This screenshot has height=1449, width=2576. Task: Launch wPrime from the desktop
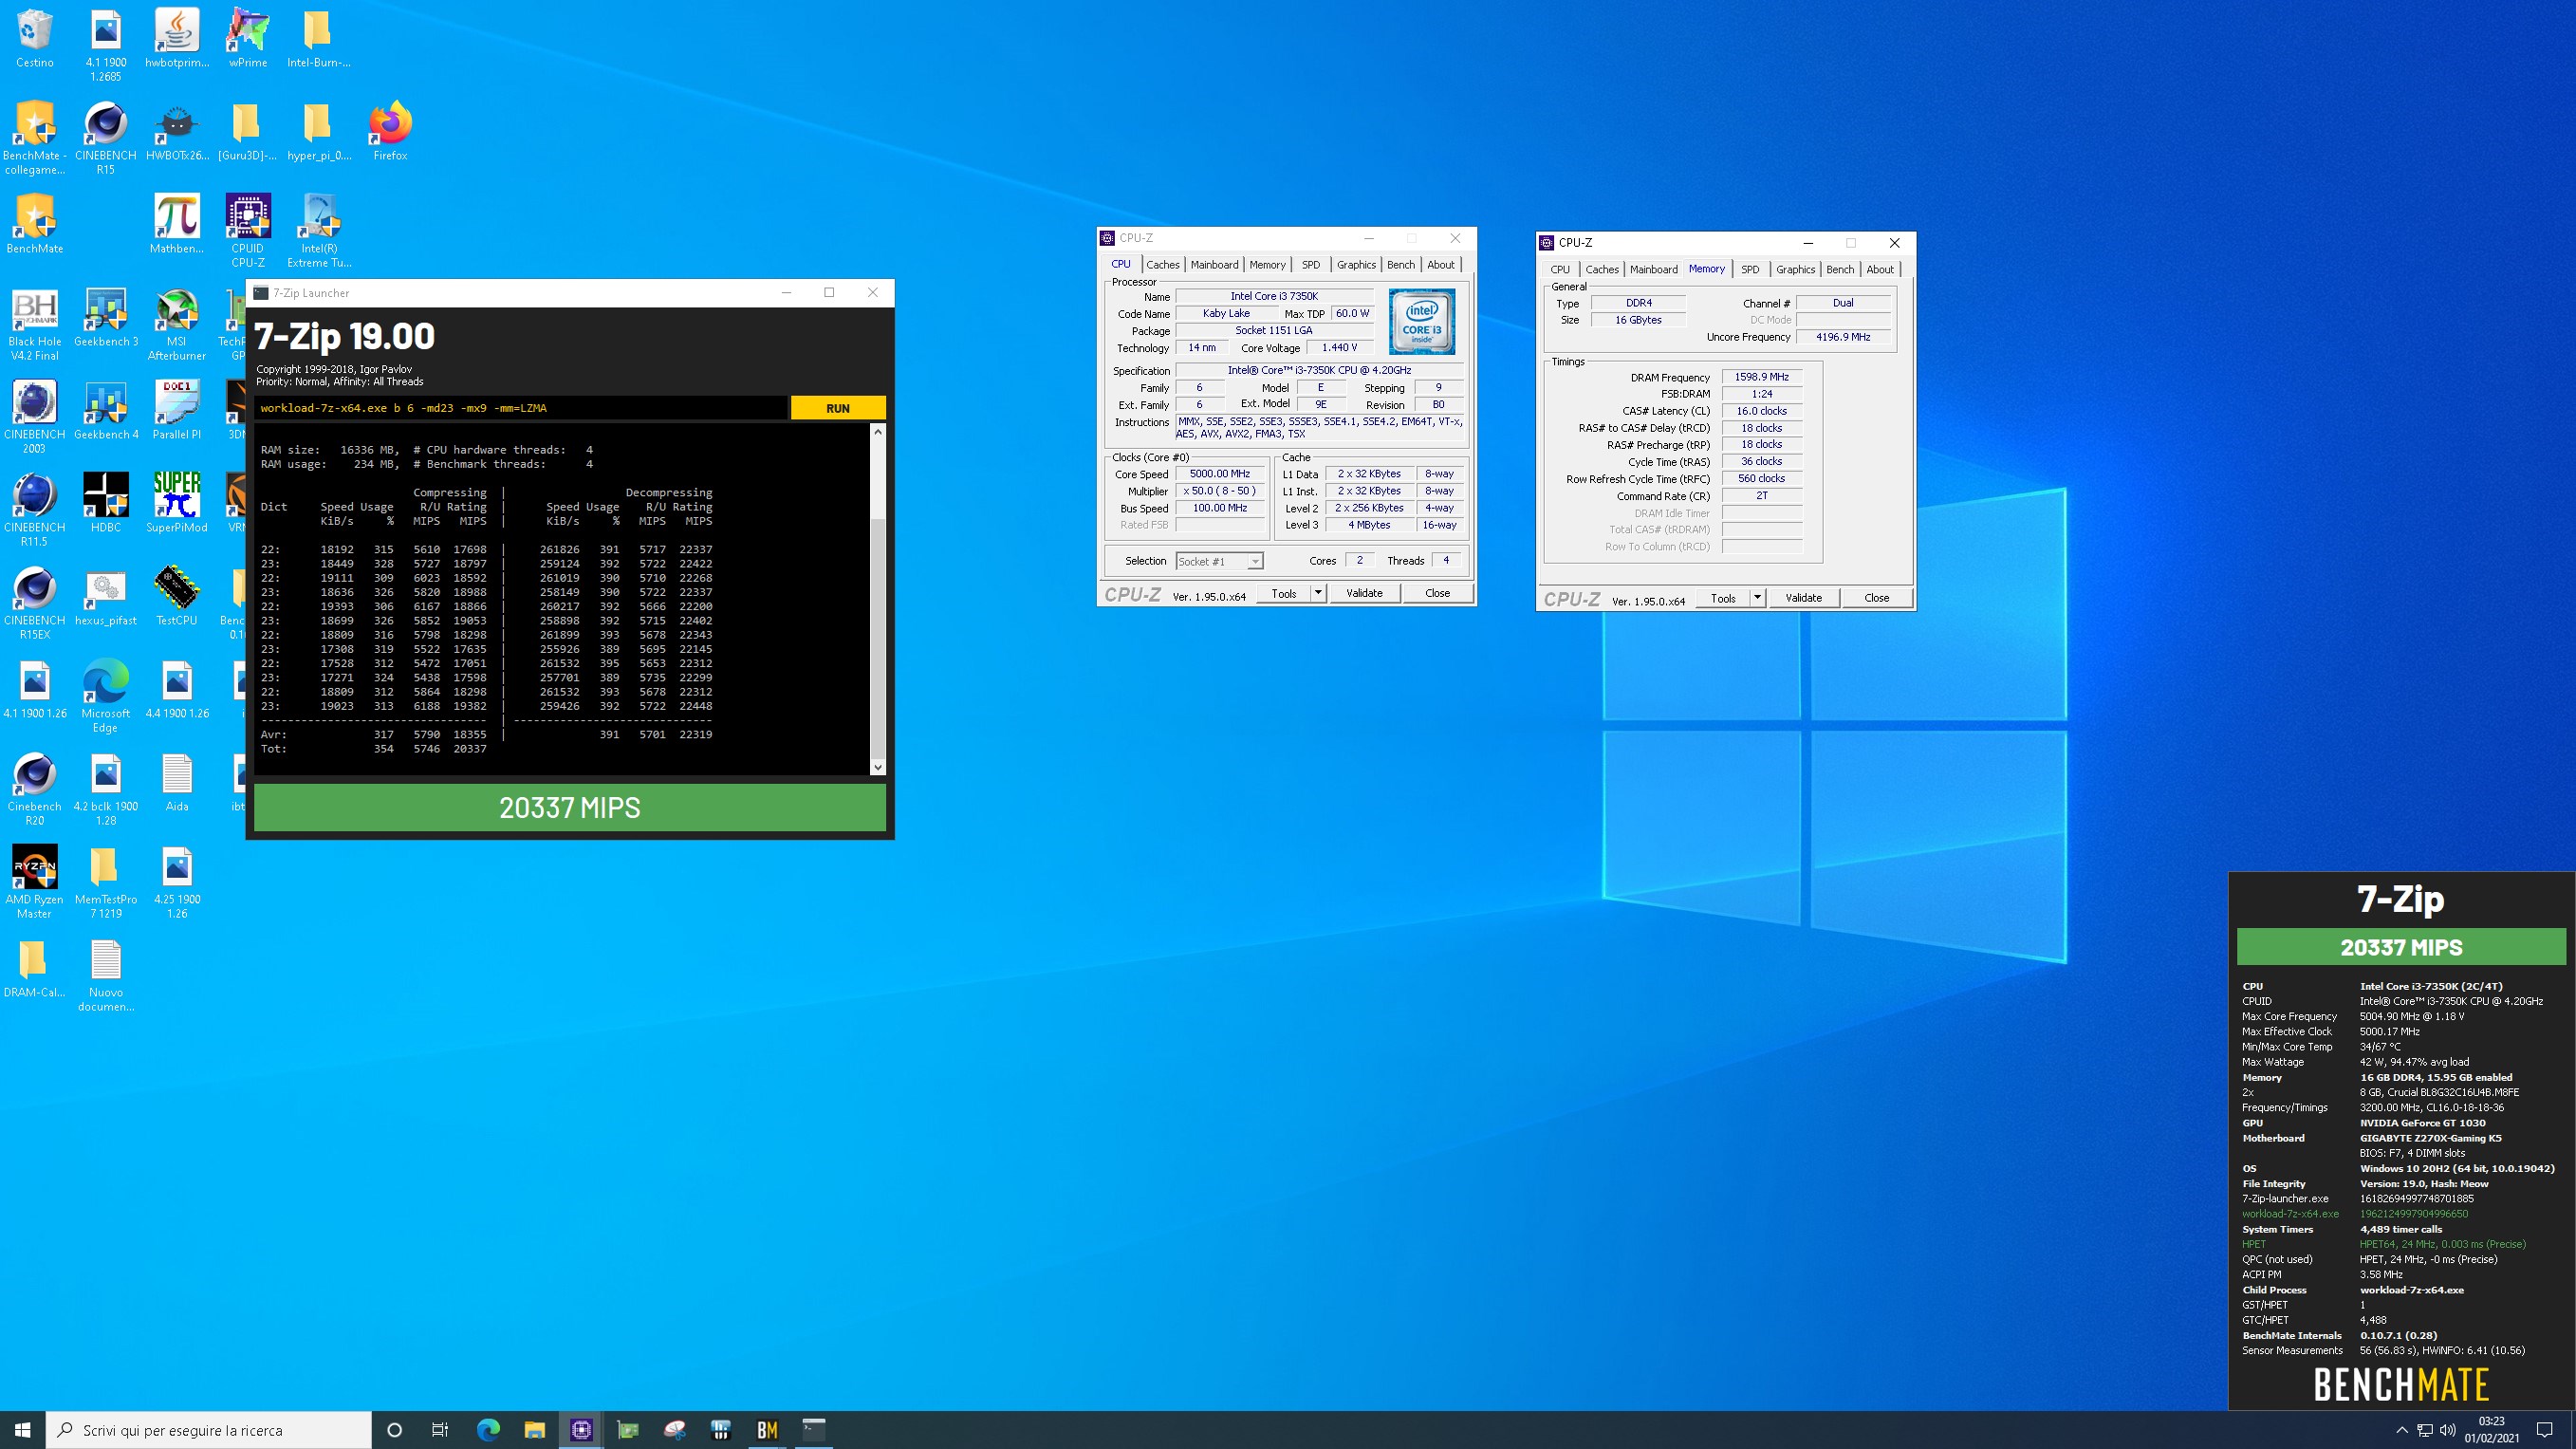pos(248,40)
